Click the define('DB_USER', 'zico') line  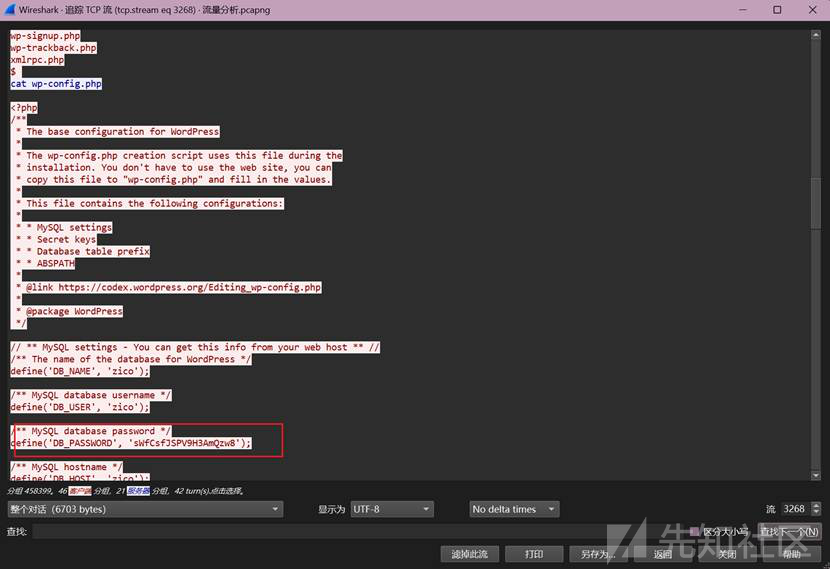coord(80,407)
